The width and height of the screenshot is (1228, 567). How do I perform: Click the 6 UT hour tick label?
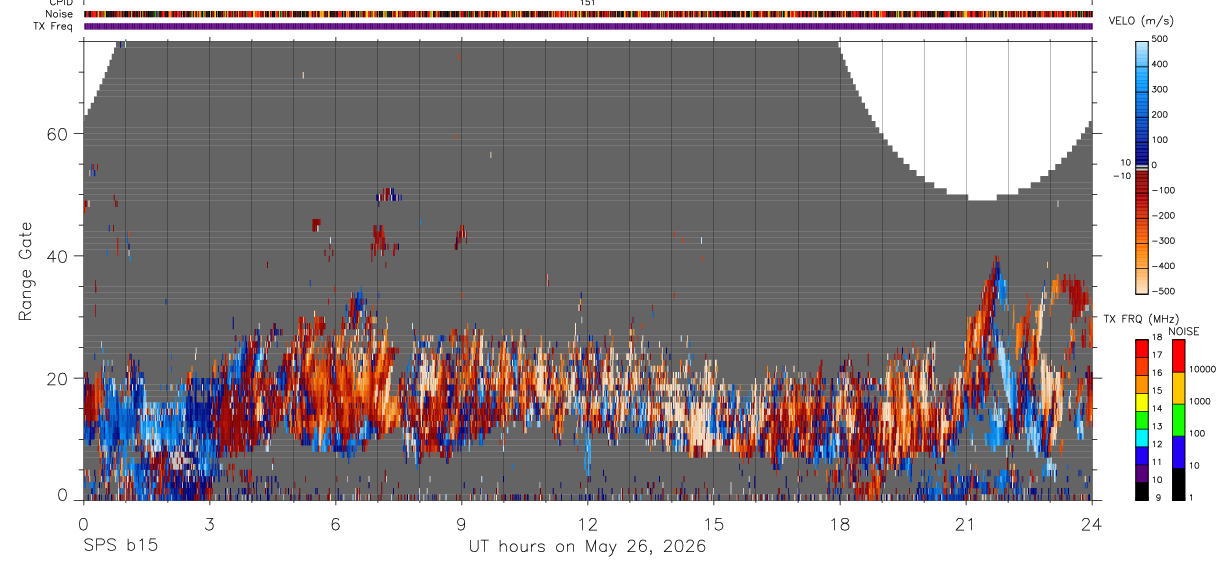(336, 523)
